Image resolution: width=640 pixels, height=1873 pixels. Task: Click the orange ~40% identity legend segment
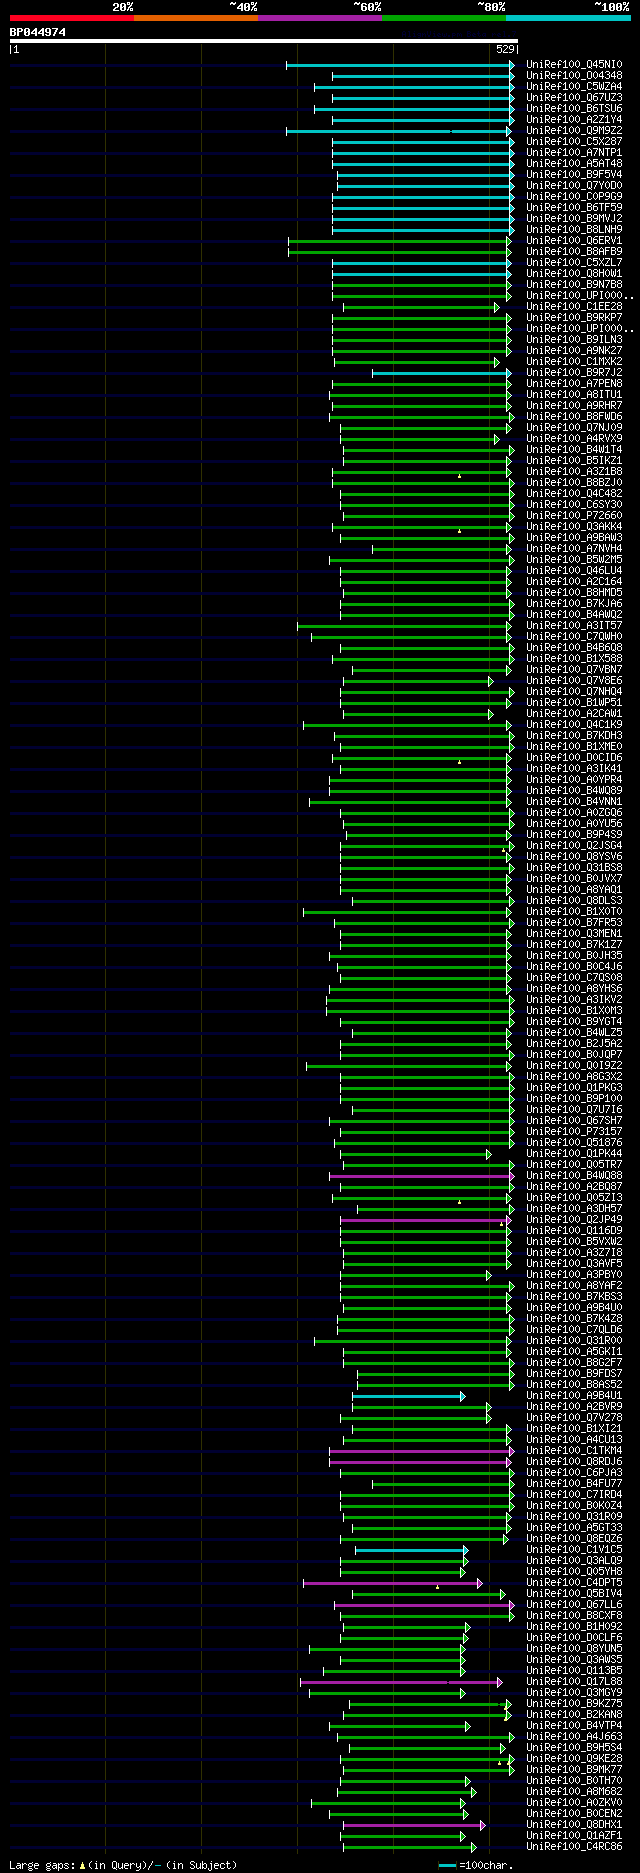(x=196, y=18)
